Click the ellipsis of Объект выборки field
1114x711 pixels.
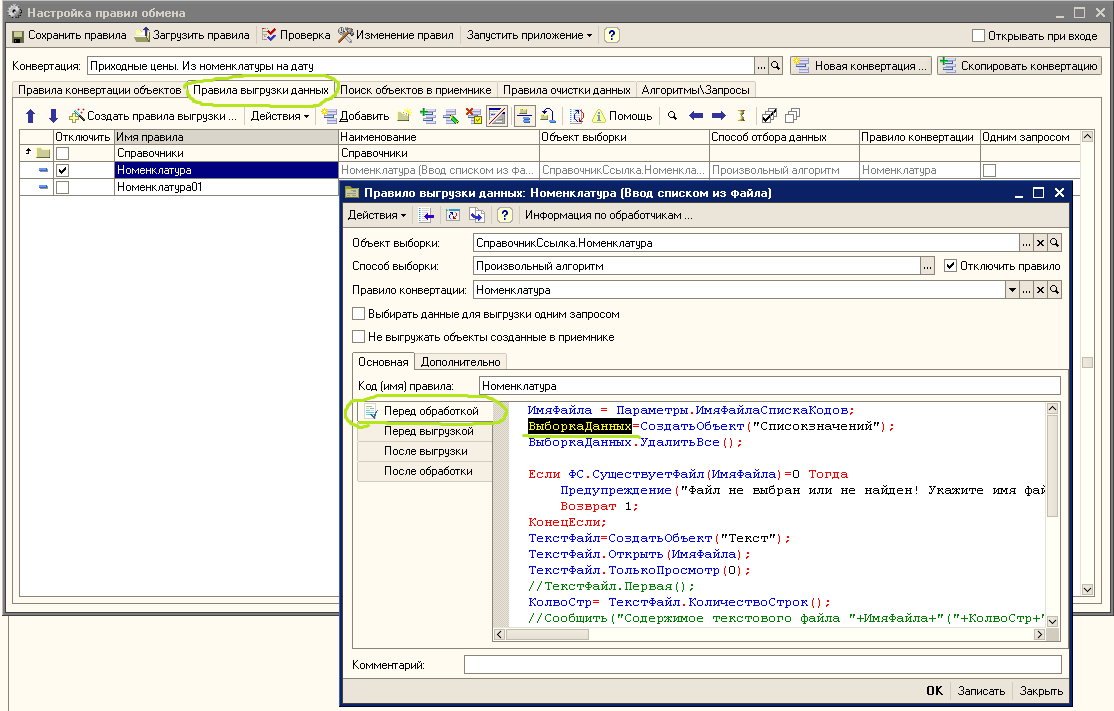click(1026, 243)
